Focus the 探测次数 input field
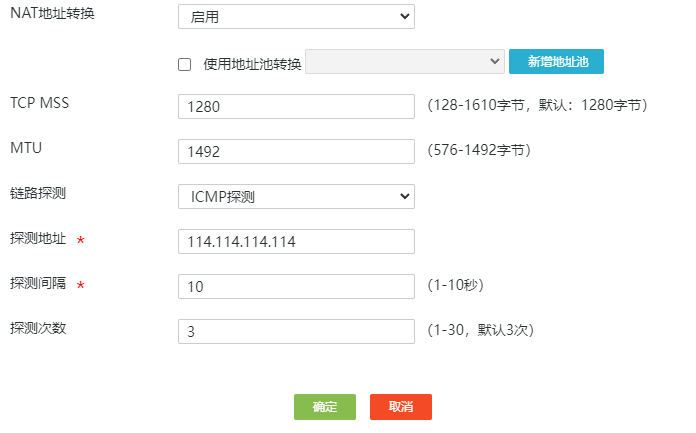The height and width of the screenshot is (433, 696). click(295, 331)
